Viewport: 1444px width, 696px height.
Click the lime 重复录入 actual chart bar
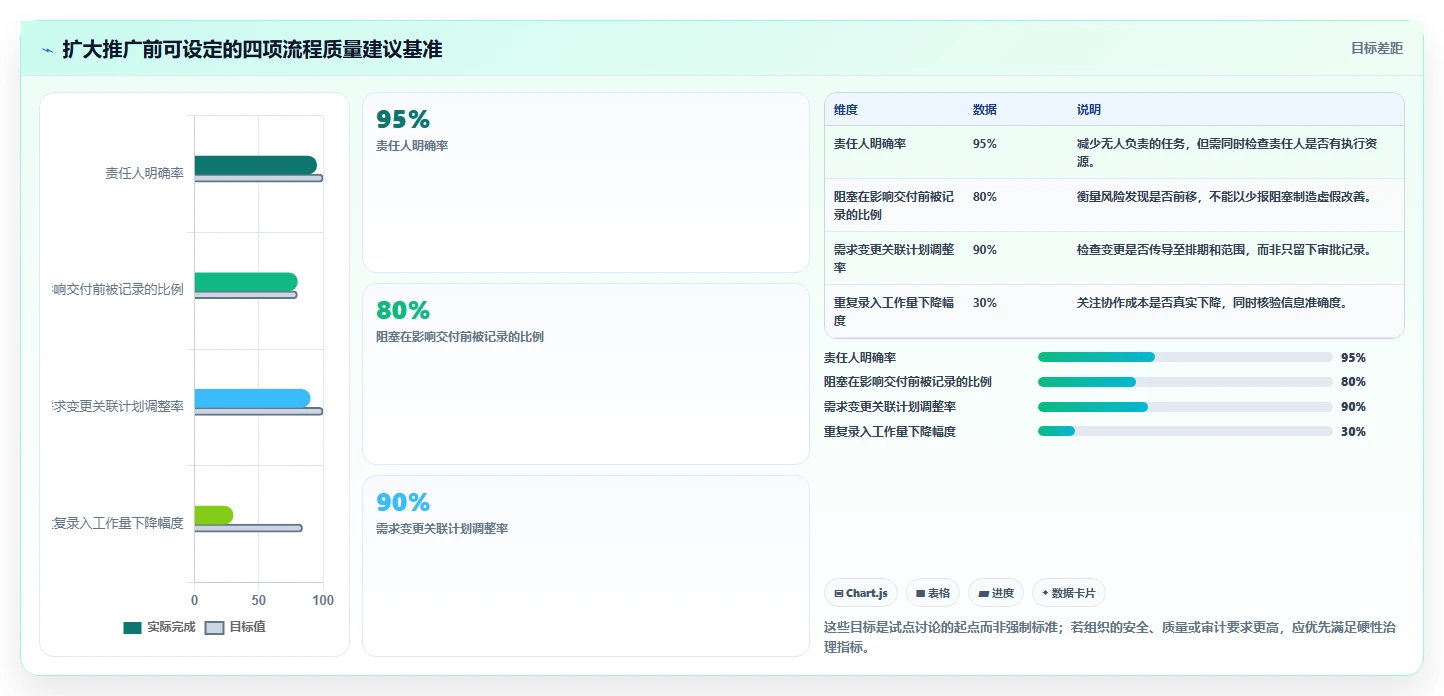click(214, 515)
